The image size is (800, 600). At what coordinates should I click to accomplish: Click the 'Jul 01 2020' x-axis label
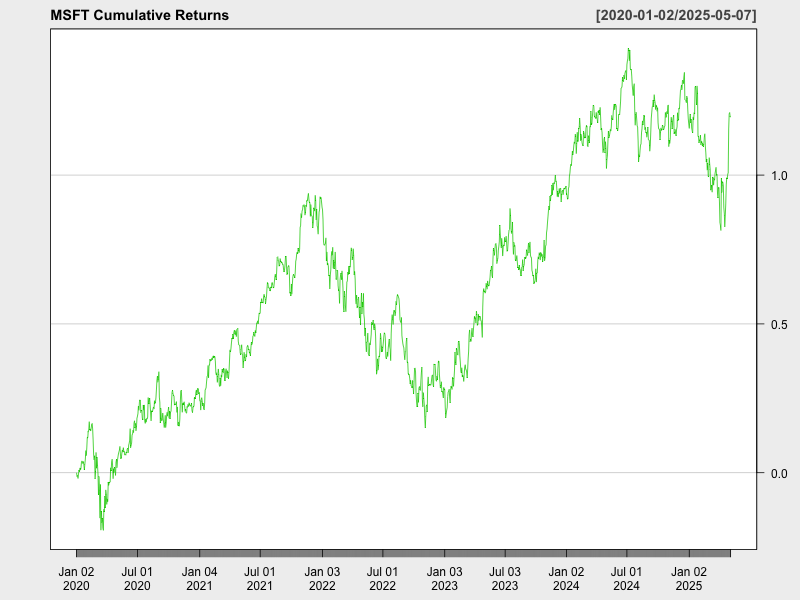[137, 579]
